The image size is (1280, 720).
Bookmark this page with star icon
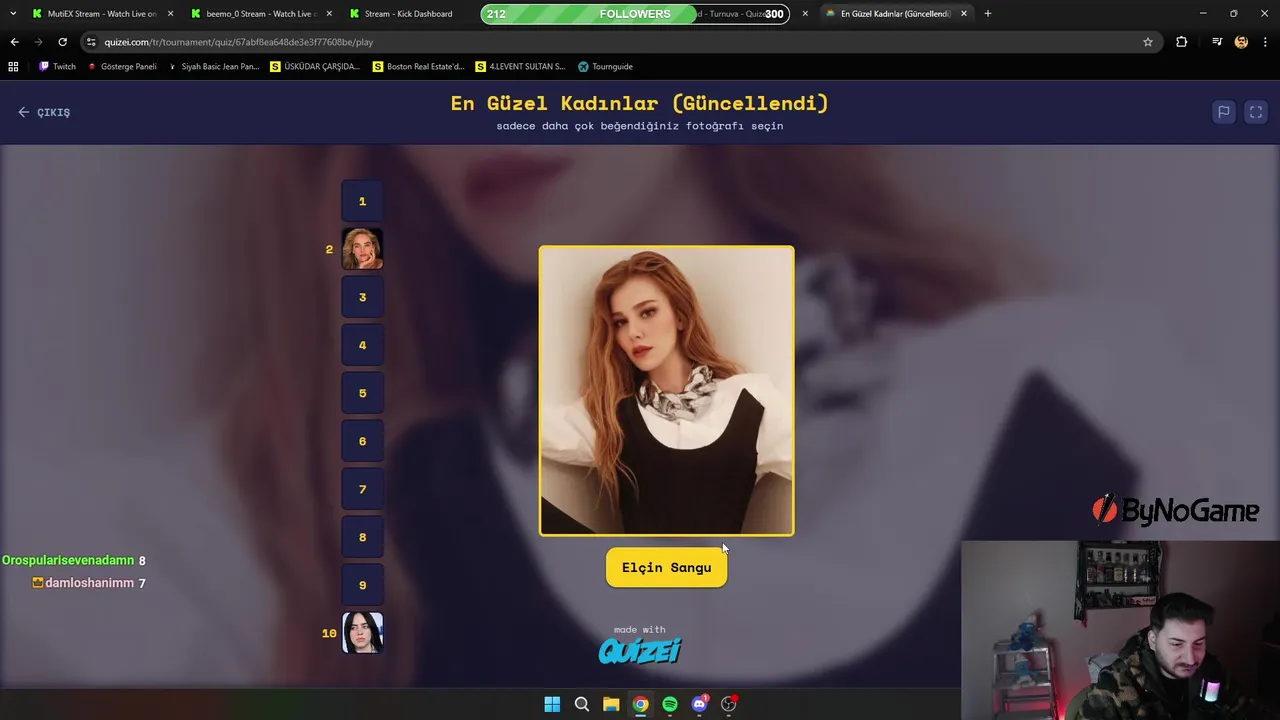1148,42
